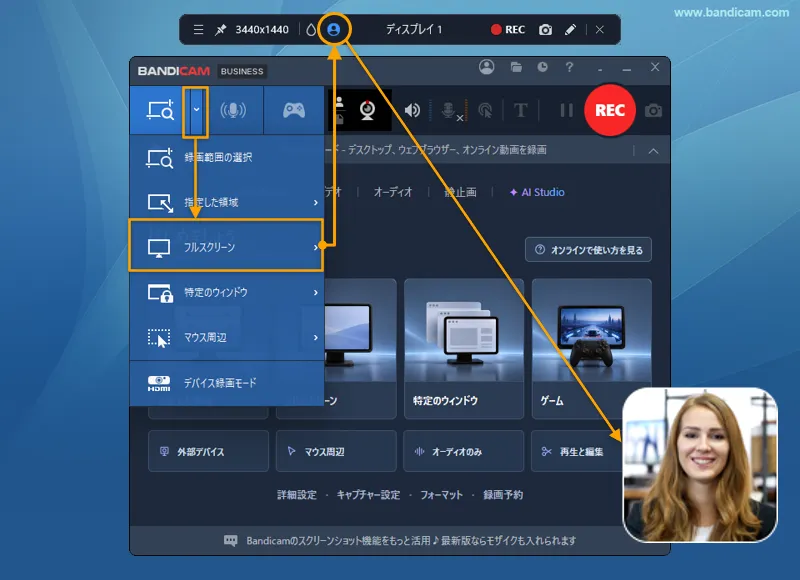The height and width of the screenshot is (580, 800).
Task: Open the 詳細設定 link
Action: coord(296,494)
